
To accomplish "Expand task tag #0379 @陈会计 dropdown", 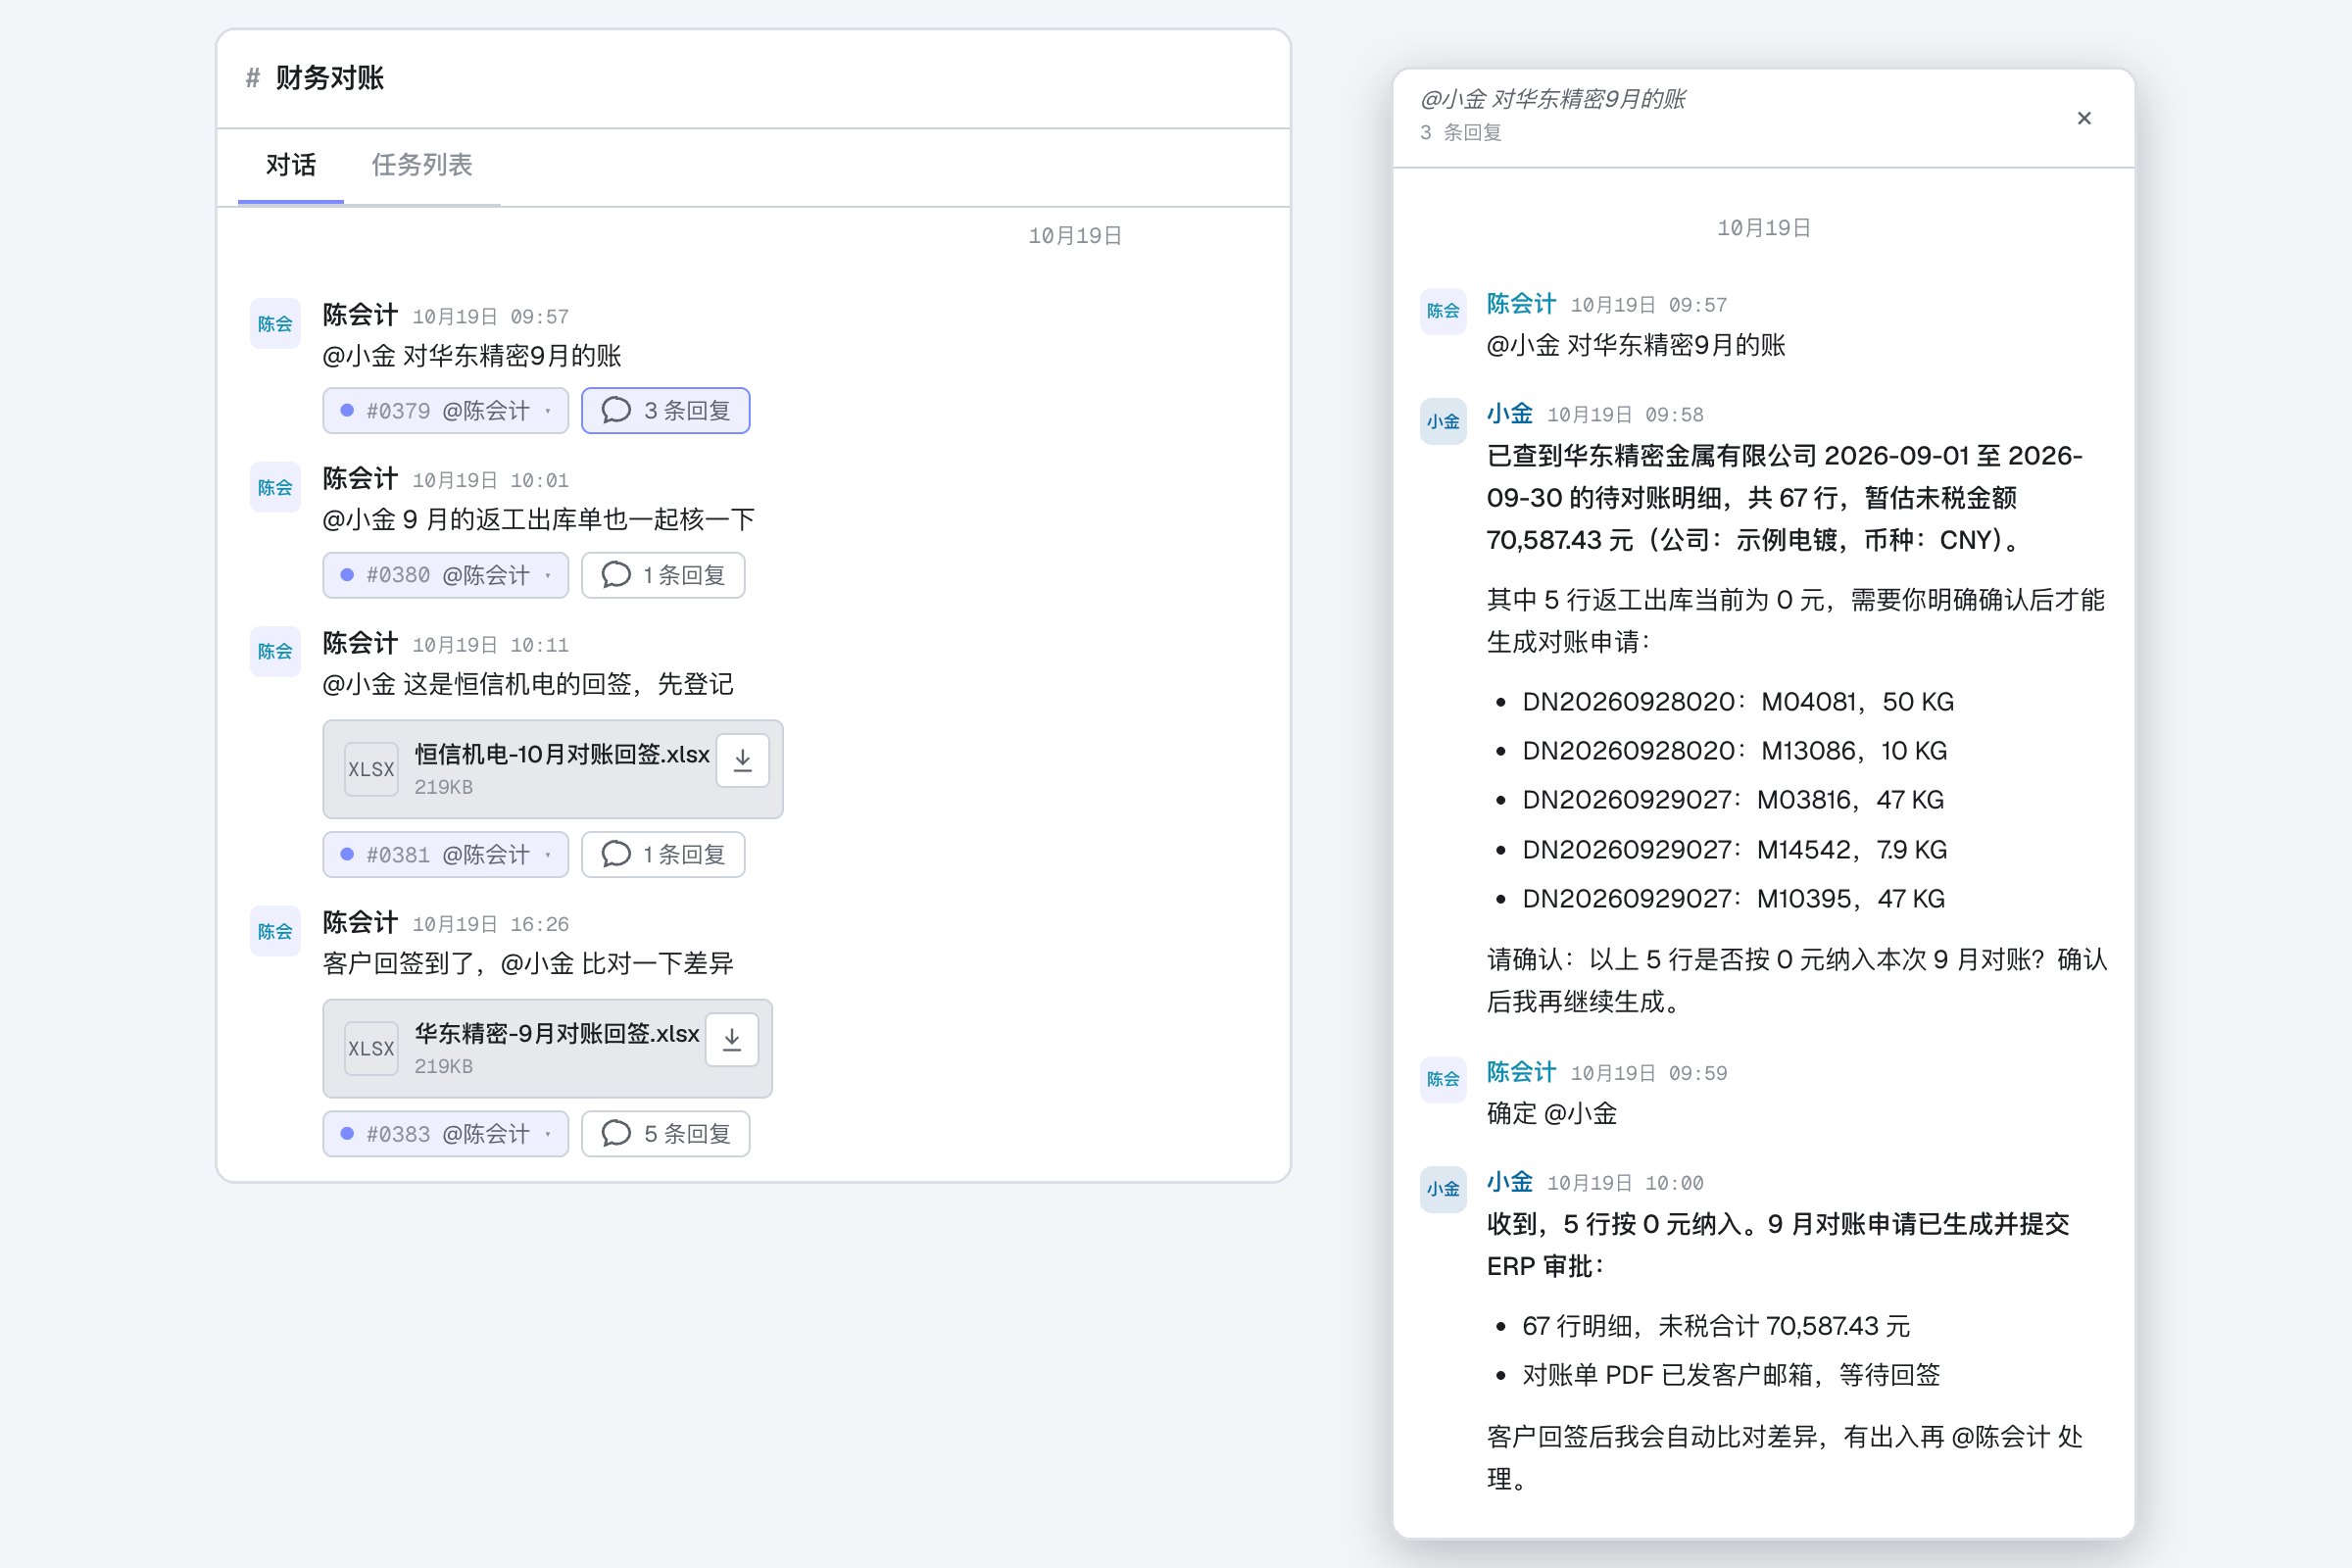I will [x=446, y=411].
